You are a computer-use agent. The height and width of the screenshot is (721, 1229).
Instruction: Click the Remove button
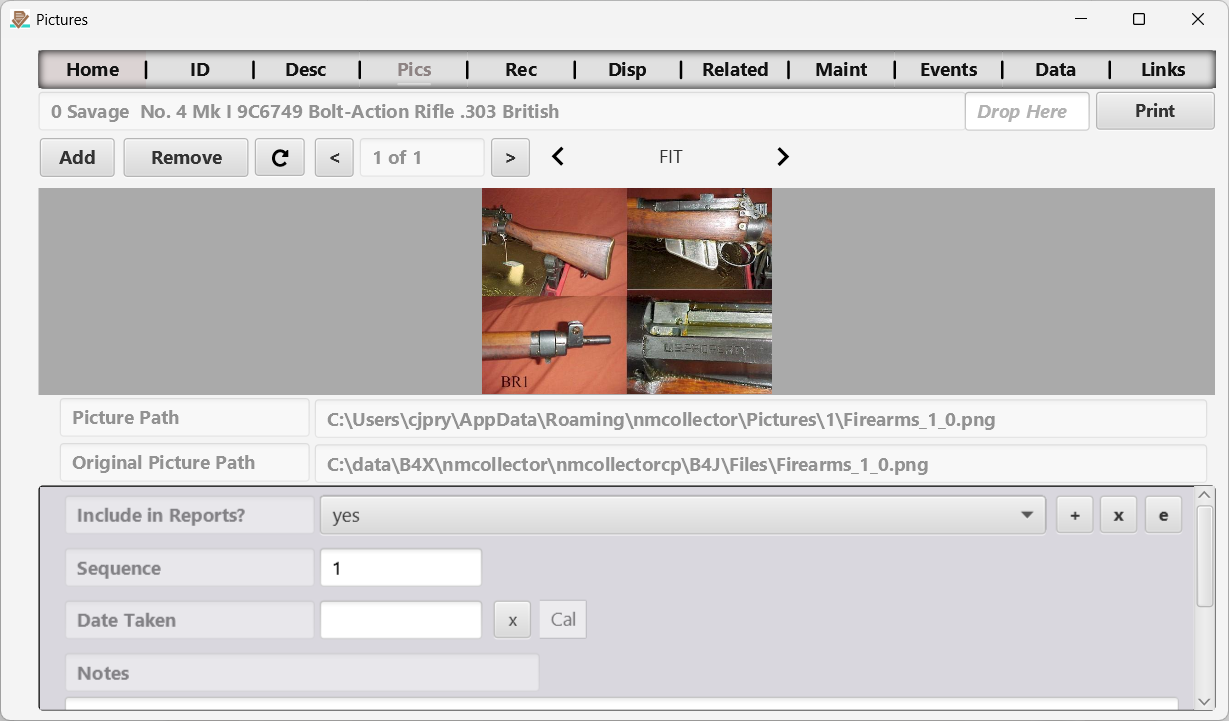tap(186, 157)
